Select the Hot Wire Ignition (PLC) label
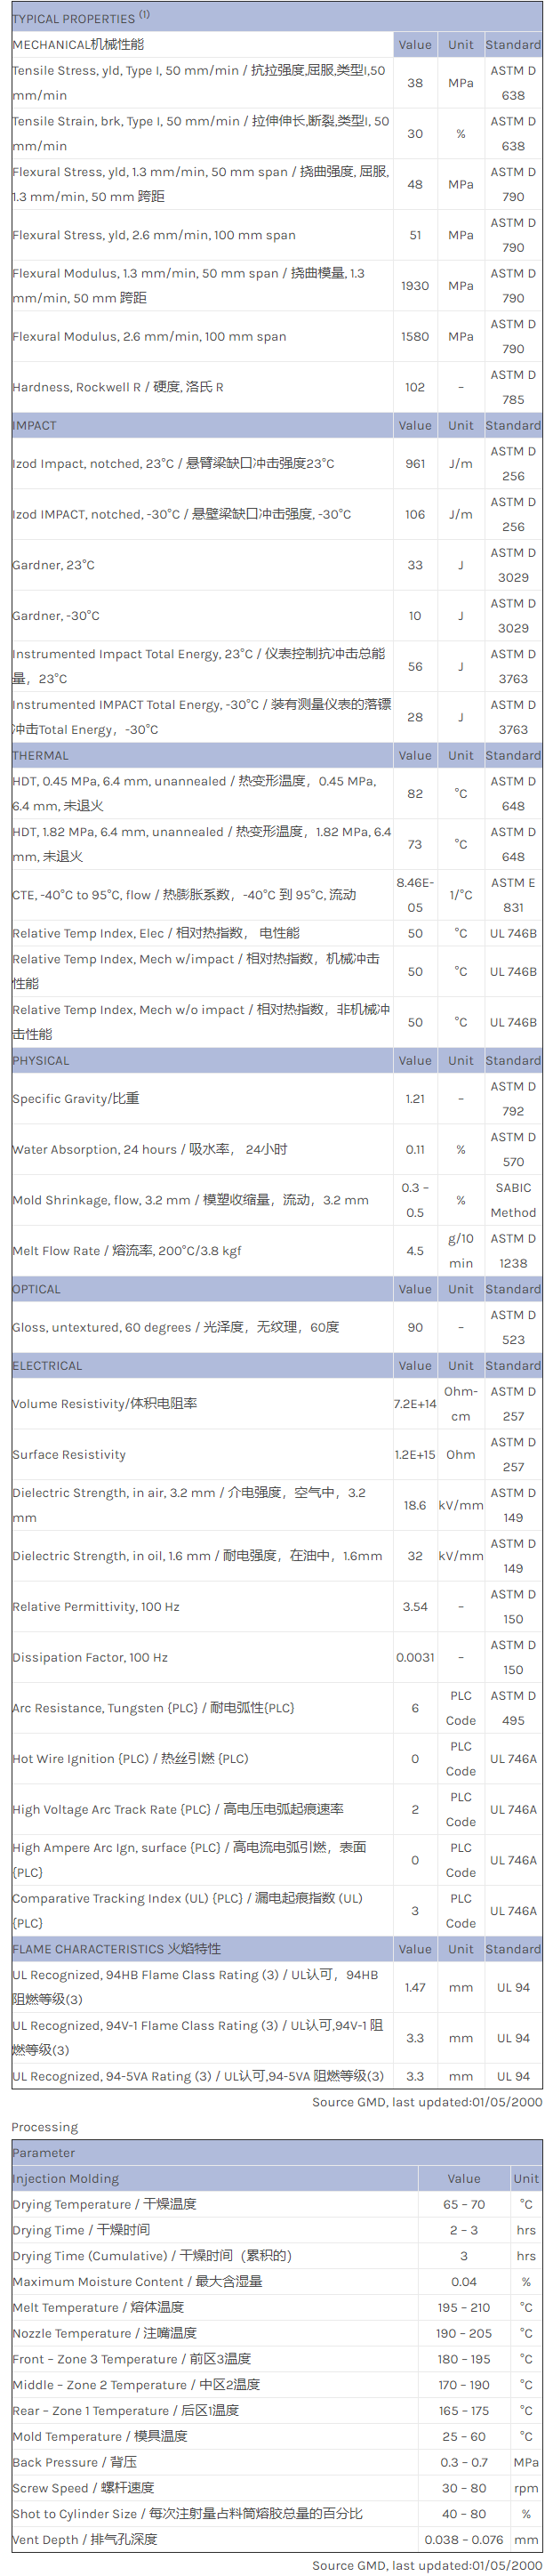 tap(130, 1759)
